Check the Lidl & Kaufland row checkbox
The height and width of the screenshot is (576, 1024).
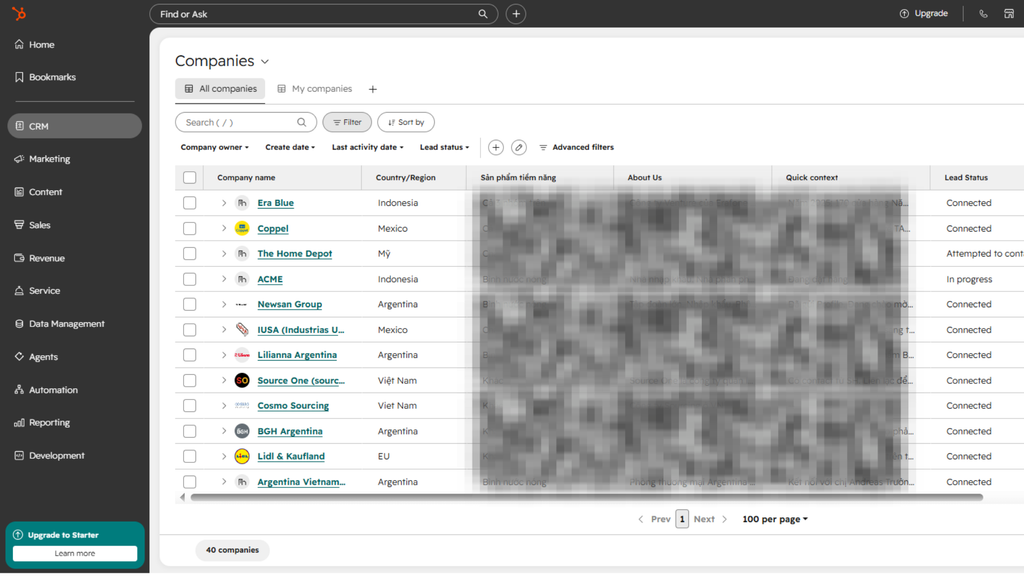click(189, 456)
